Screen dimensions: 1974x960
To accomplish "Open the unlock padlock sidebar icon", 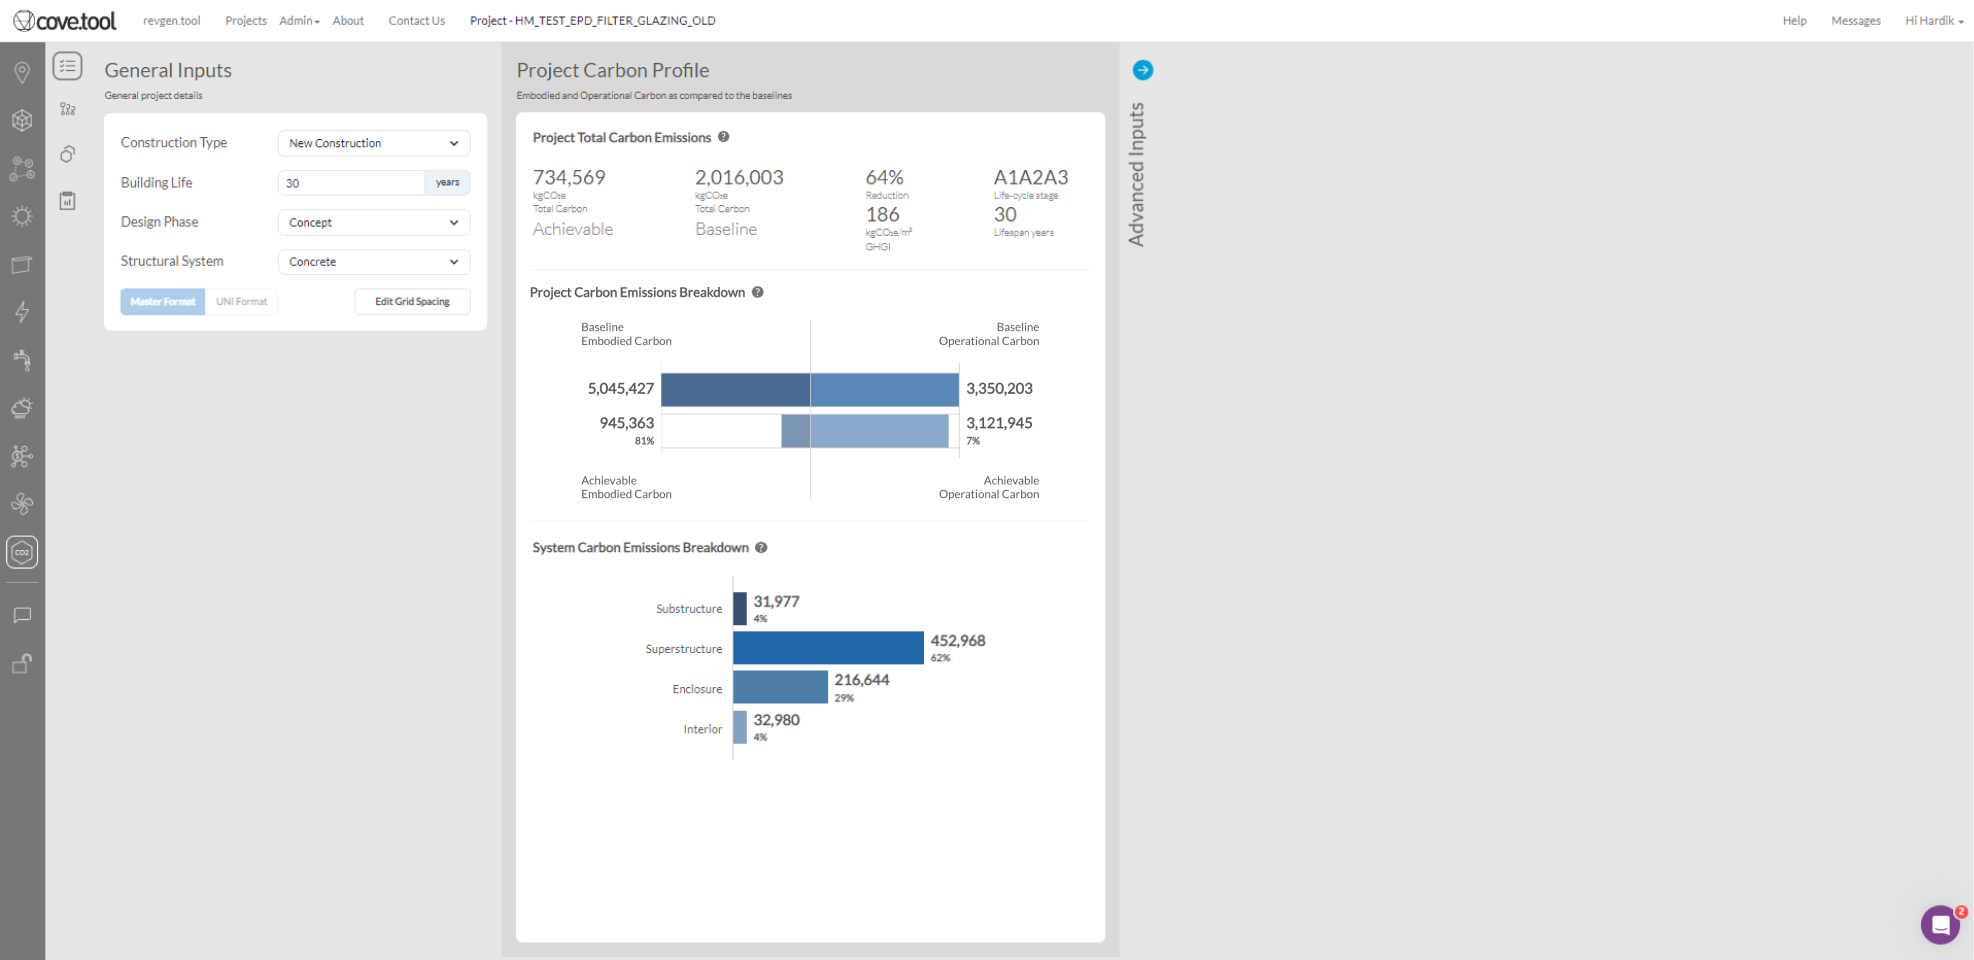I will click(22, 664).
